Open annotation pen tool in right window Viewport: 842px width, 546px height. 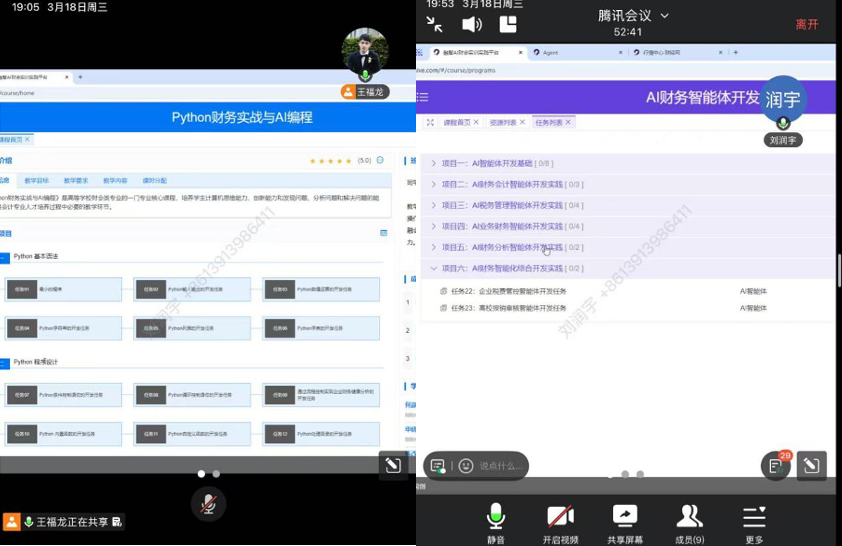click(x=811, y=465)
